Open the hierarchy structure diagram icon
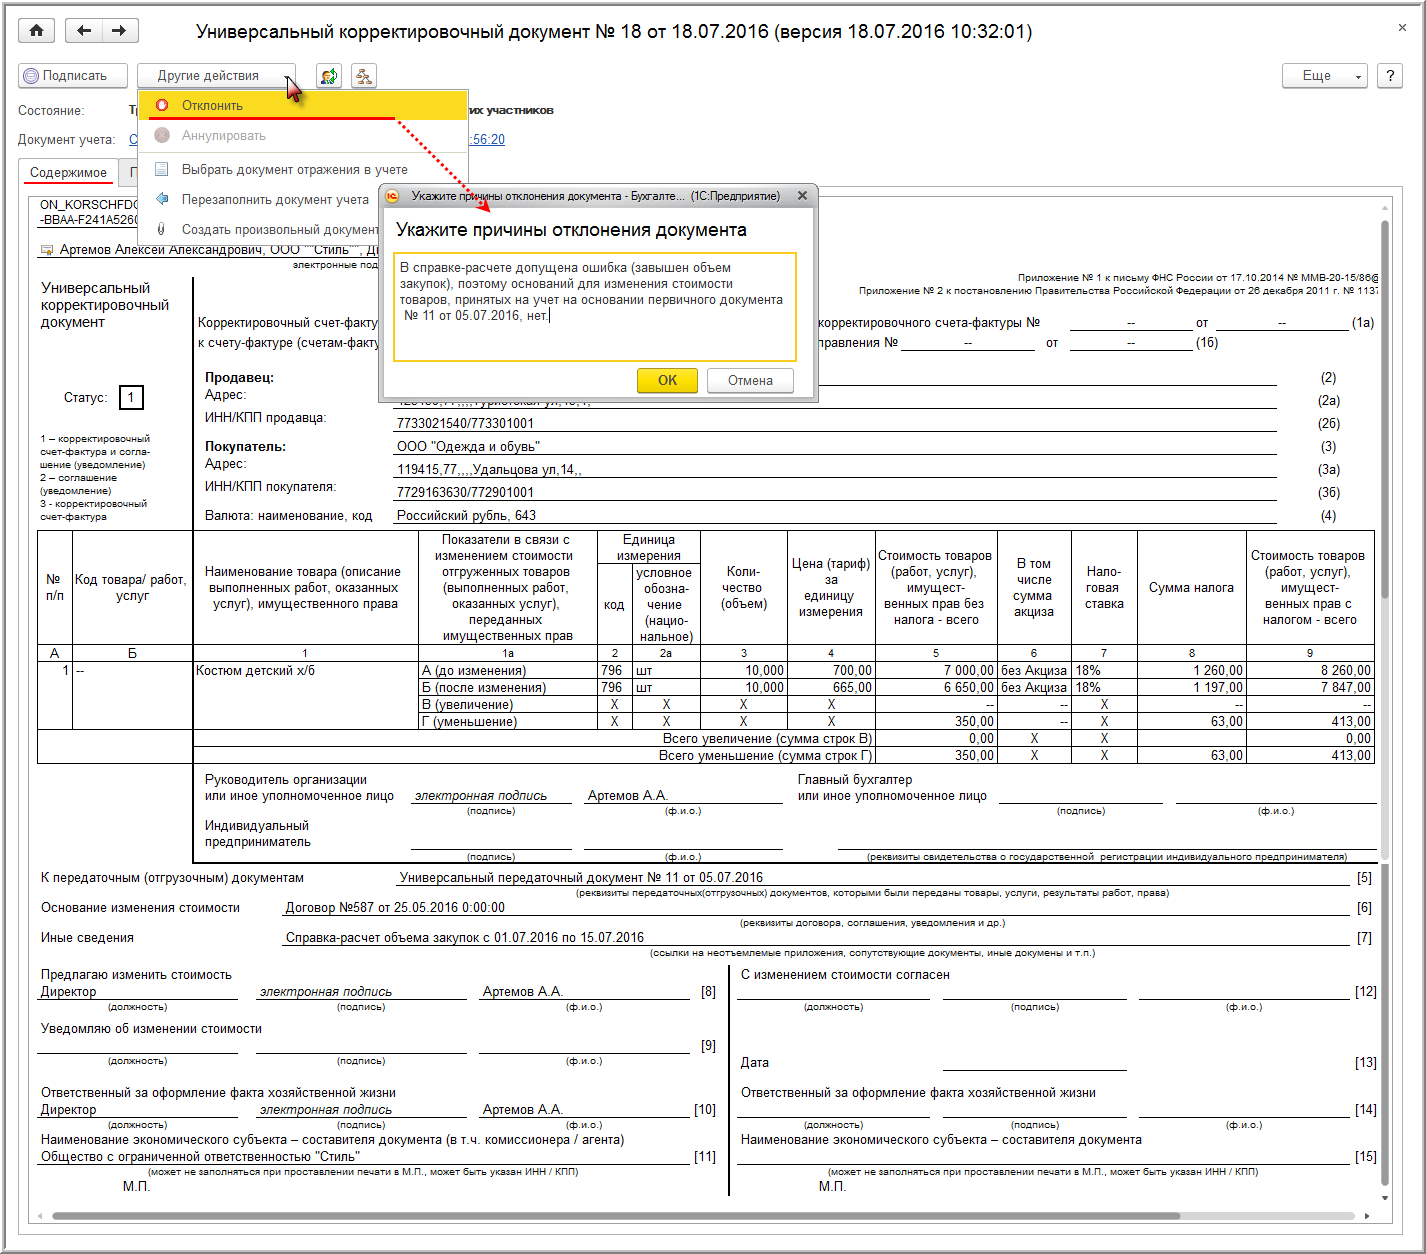Screen dimensions: 1426x1254 click(x=364, y=76)
